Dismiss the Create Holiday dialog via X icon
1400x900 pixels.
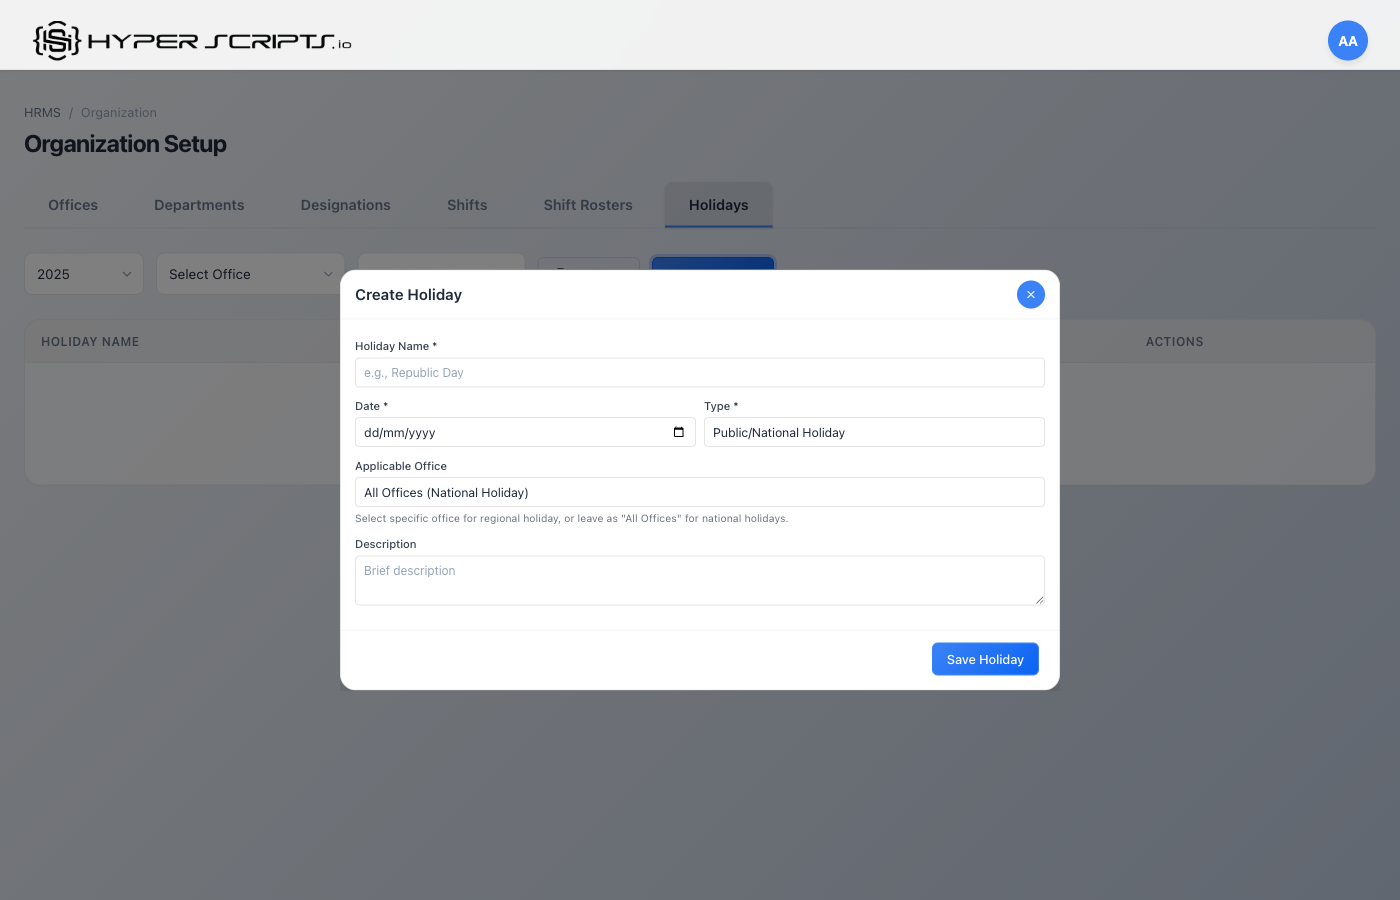tap(1030, 294)
